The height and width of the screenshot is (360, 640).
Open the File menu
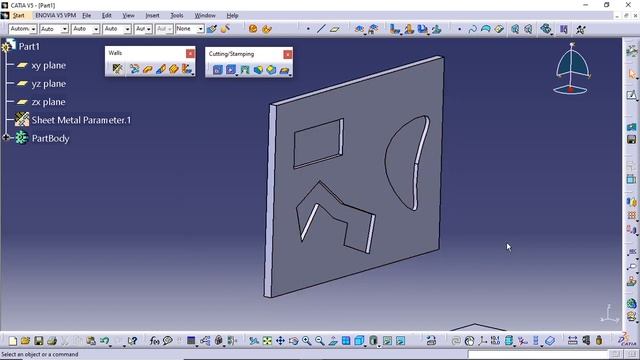pos(87,16)
